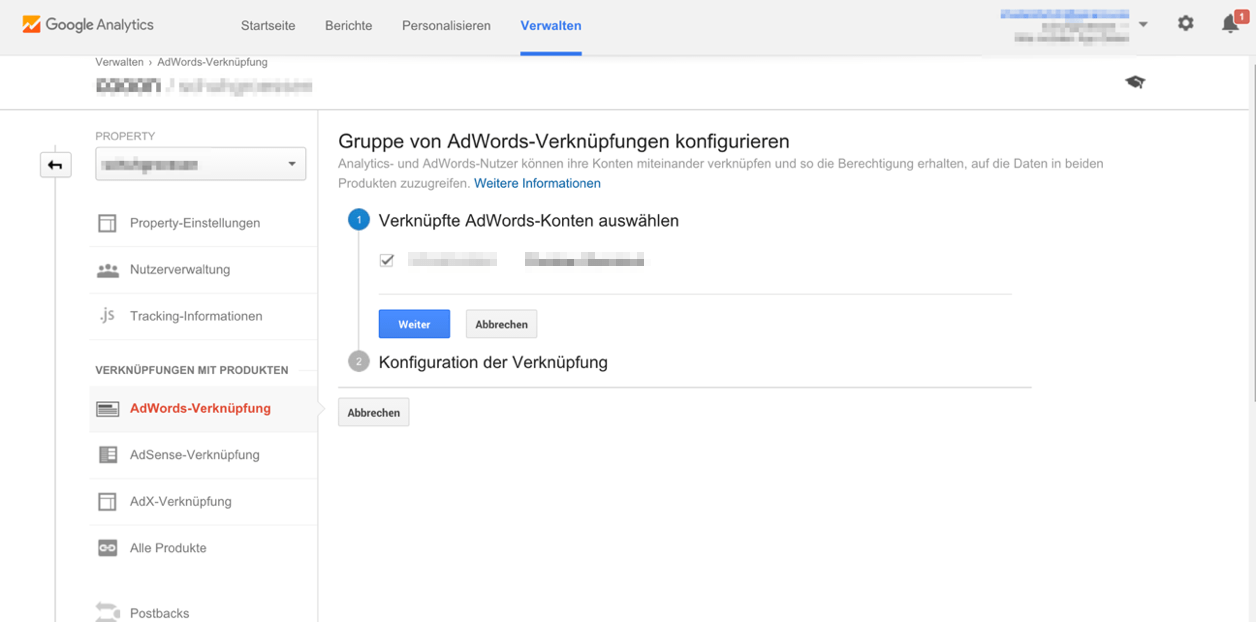Open the Weitere Informationen link
Screen dimensions: 1256x622
(x=537, y=183)
